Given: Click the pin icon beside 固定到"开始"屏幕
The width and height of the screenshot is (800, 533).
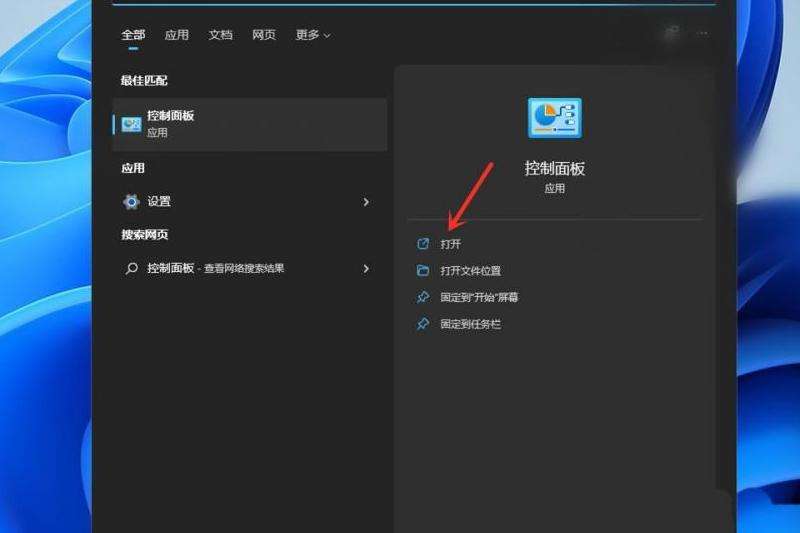Looking at the screenshot, I should pos(423,297).
